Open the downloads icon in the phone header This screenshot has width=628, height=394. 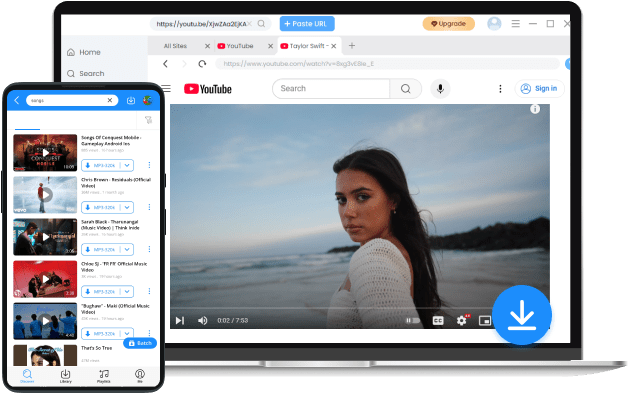click(x=131, y=100)
